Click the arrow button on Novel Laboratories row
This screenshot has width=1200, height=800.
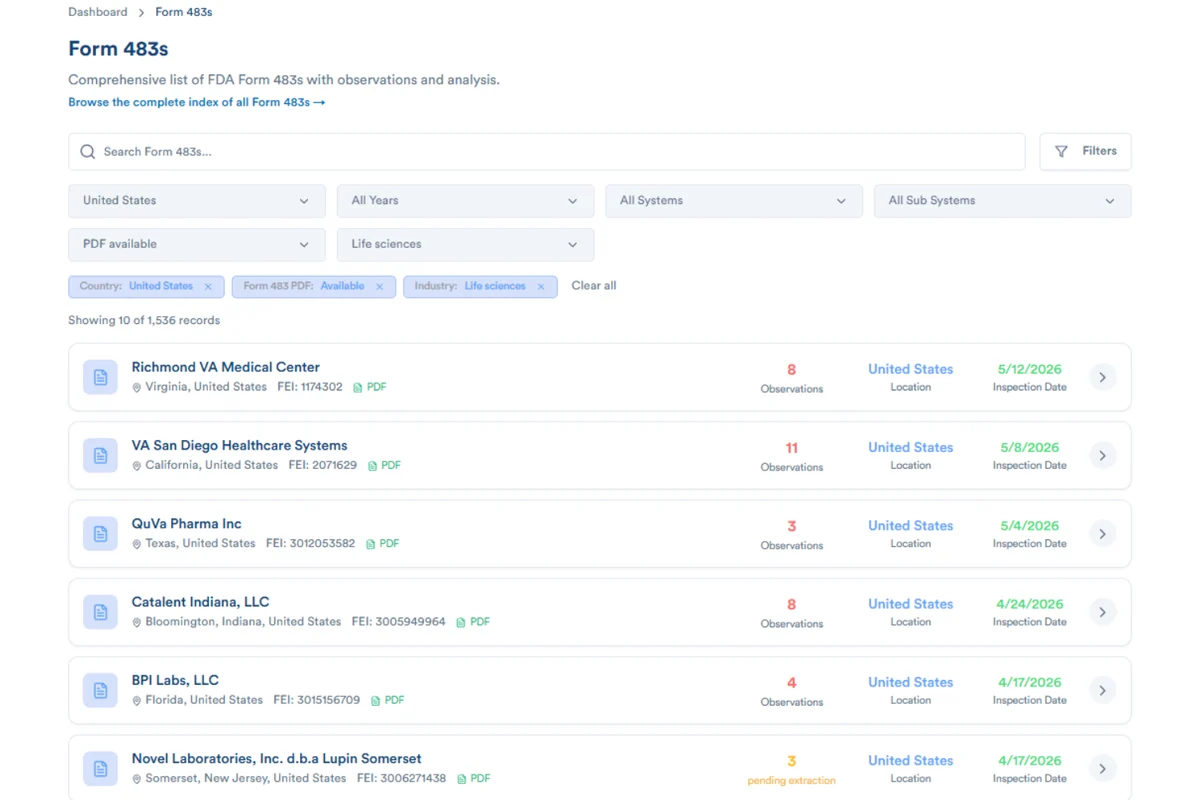pos(1102,768)
